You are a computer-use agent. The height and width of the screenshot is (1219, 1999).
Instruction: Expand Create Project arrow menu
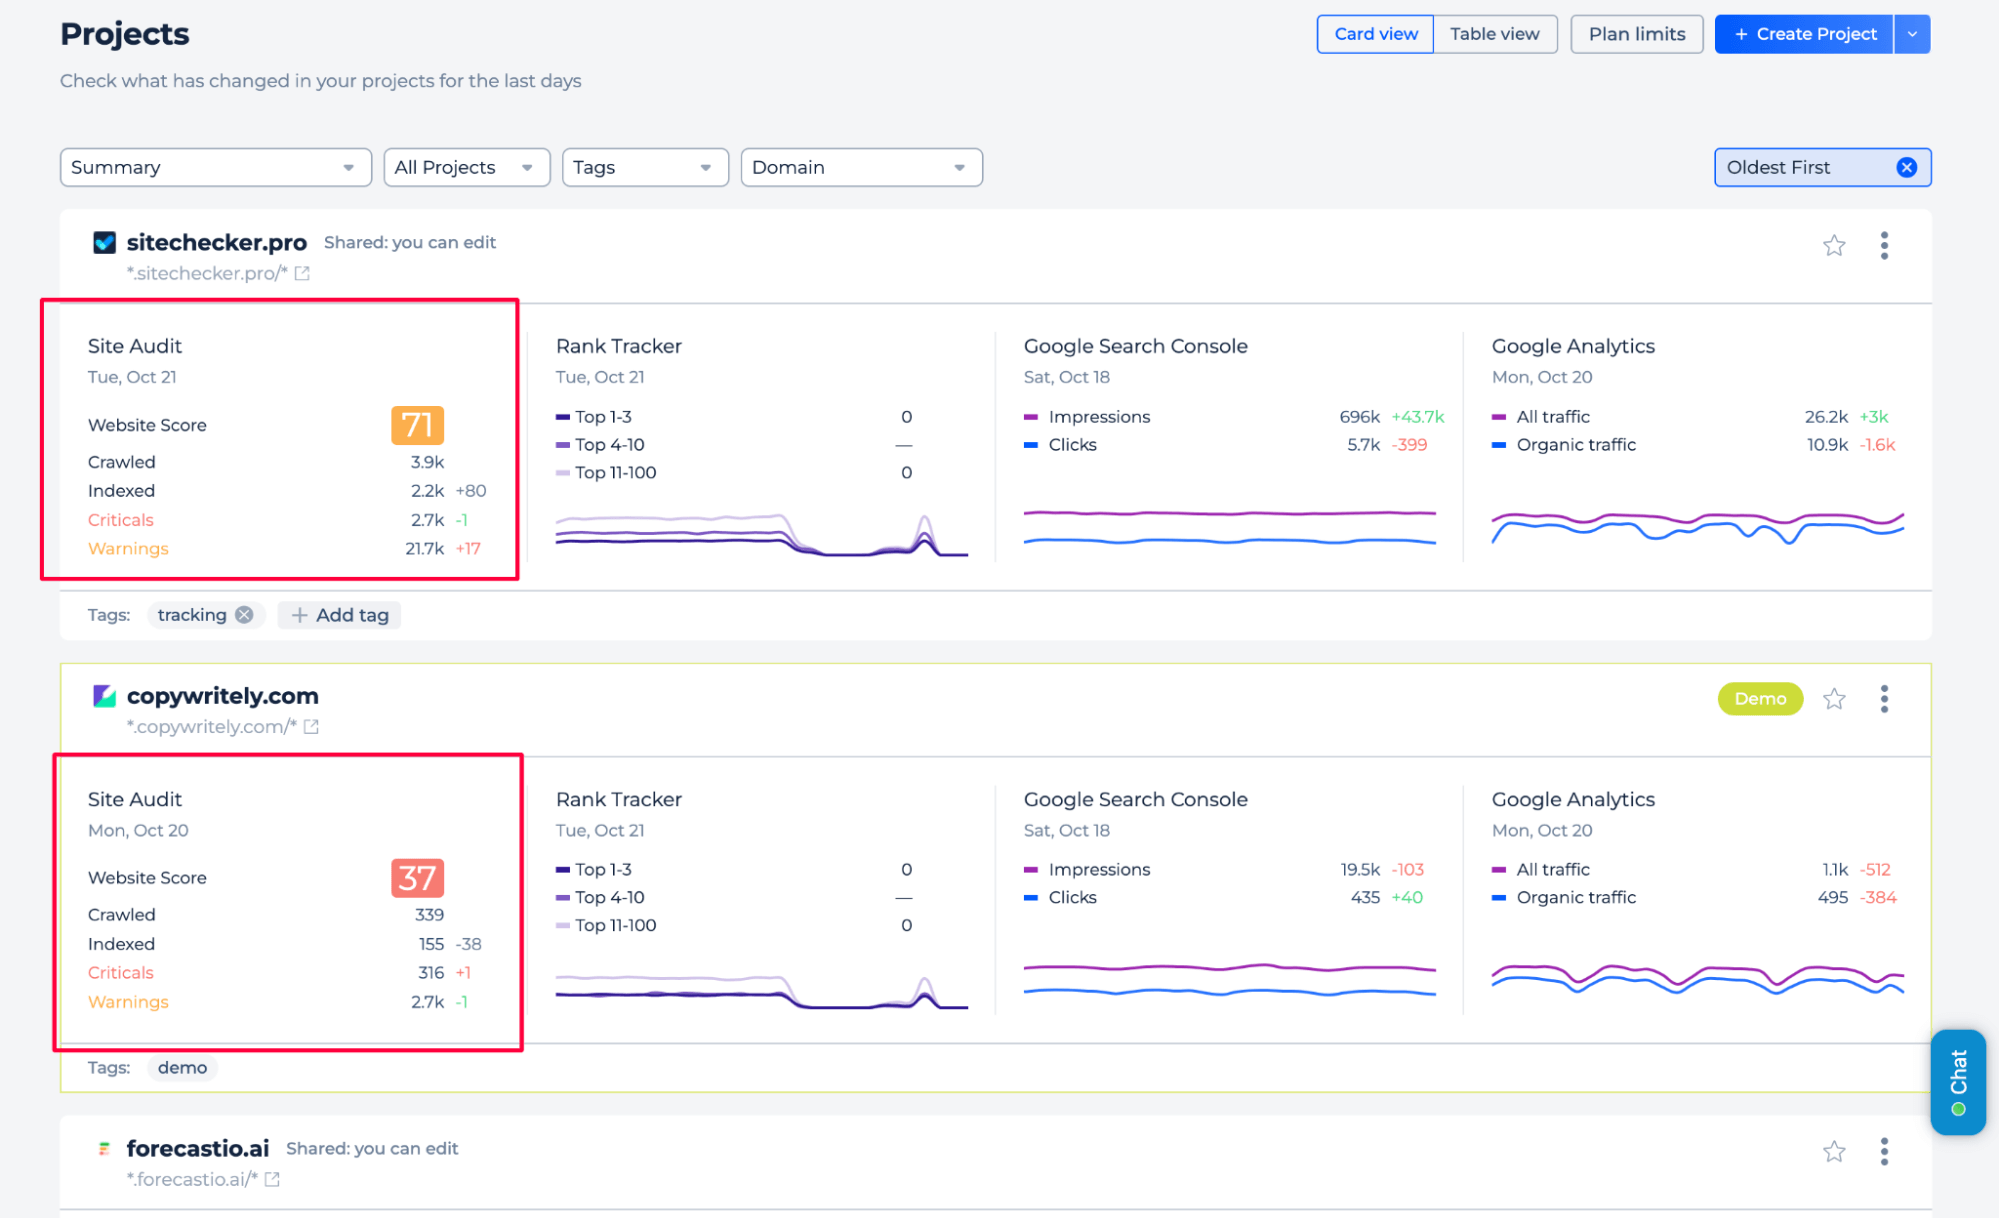point(1912,34)
